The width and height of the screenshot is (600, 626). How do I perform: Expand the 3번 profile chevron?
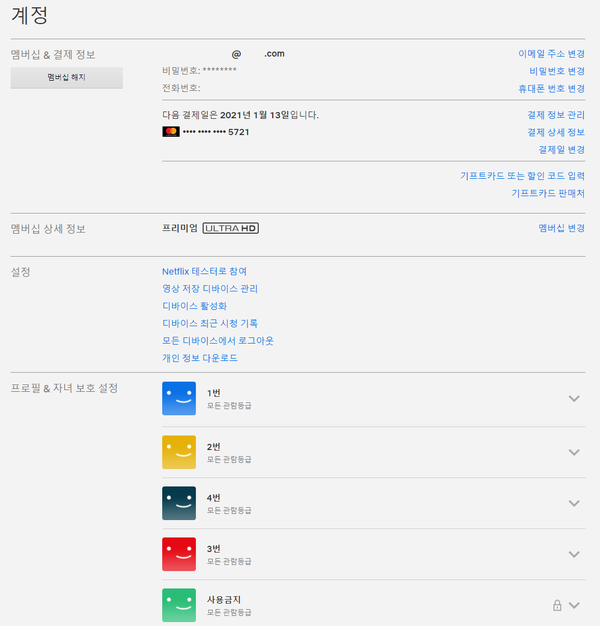pyautogui.click(x=574, y=555)
